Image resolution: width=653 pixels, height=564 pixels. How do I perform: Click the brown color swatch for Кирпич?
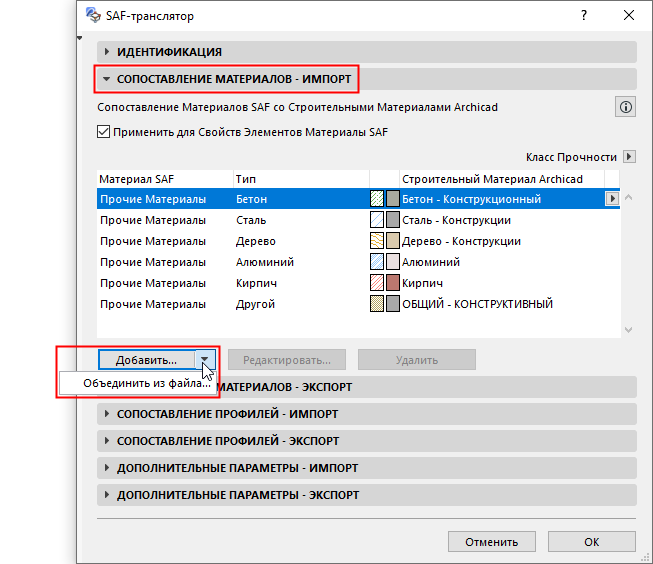click(x=392, y=283)
